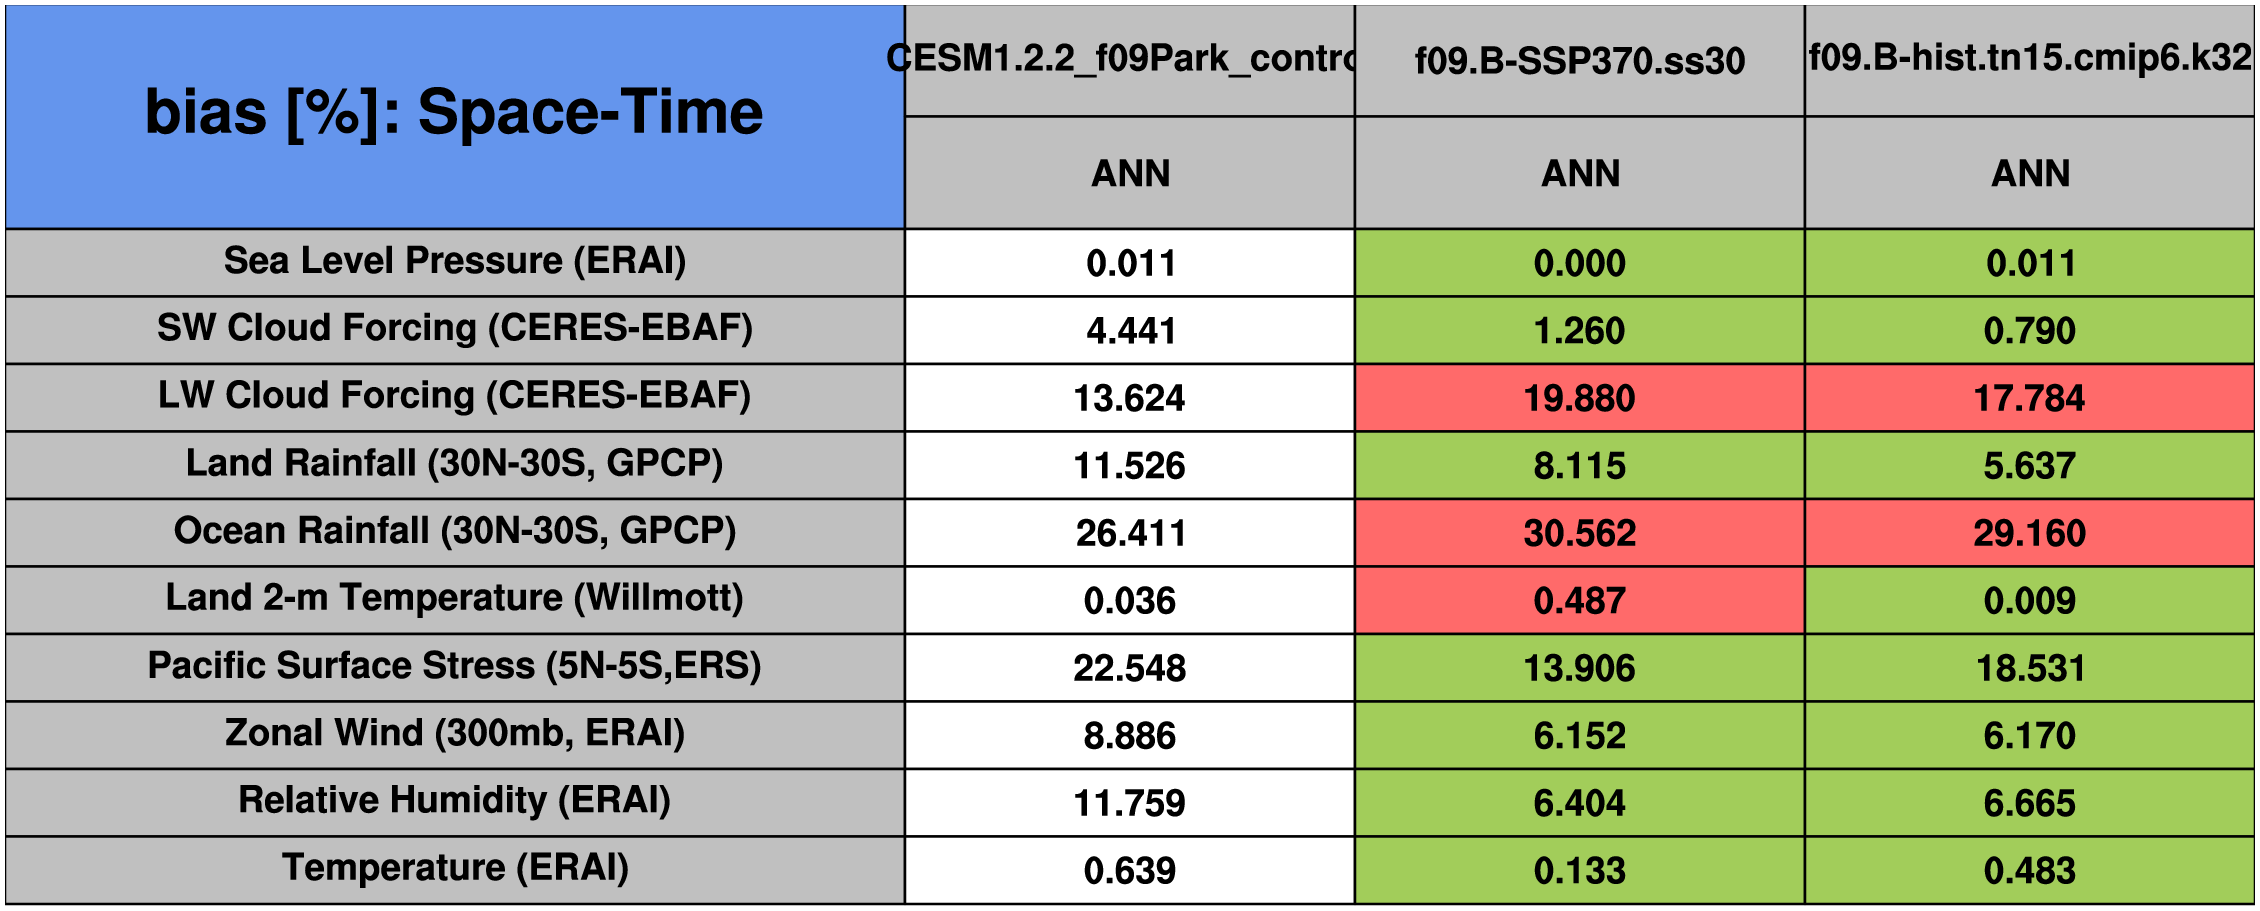Click the Pacific Surface Stress (5N-5S,ERS) label
The height and width of the screenshot is (911, 2260).
(454, 666)
